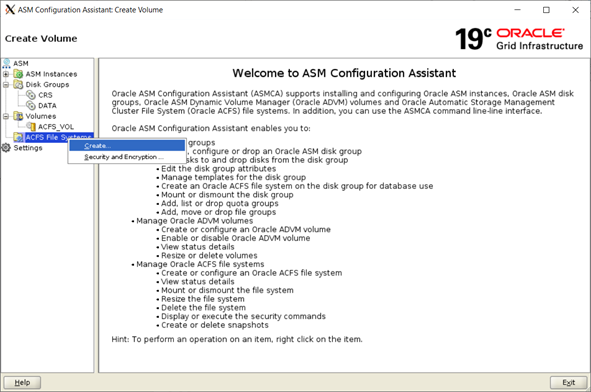The image size is (591, 392).
Task: Click the Create or delete snapshots line
Action: tap(215, 325)
